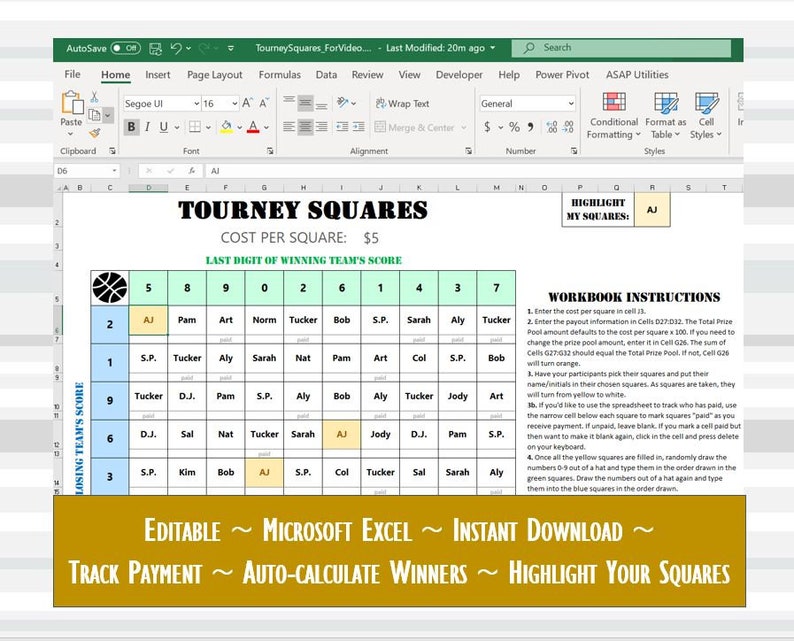This screenshot has height=641, width=794.
Task: Click the Align Left icon
Action: [x=289, y=127]
